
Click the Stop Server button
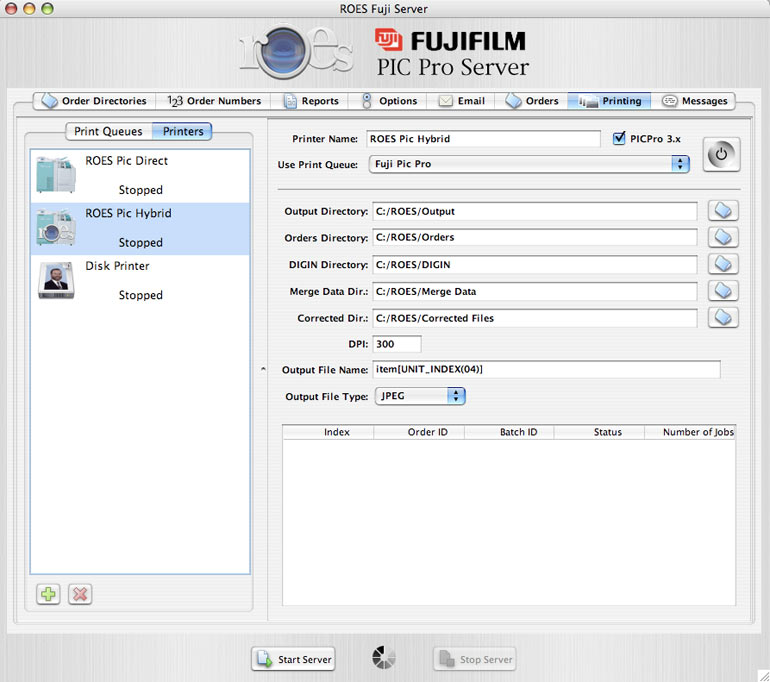tap(475, 659)
